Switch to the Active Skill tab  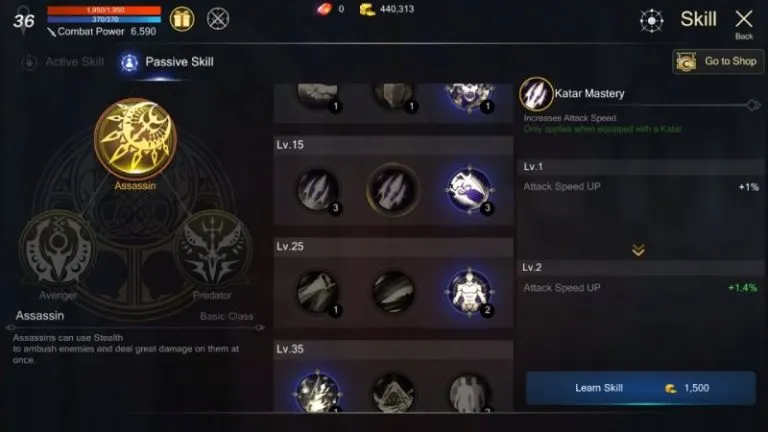coord(63,62)
